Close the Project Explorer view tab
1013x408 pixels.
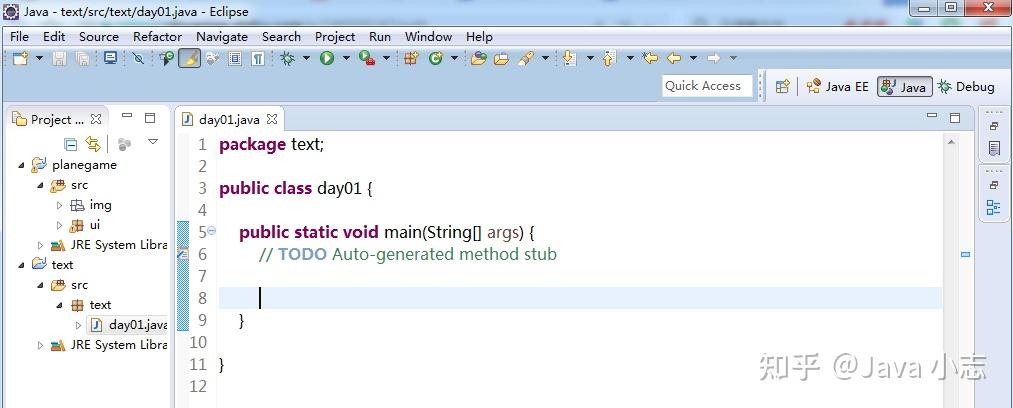[96, 119]
